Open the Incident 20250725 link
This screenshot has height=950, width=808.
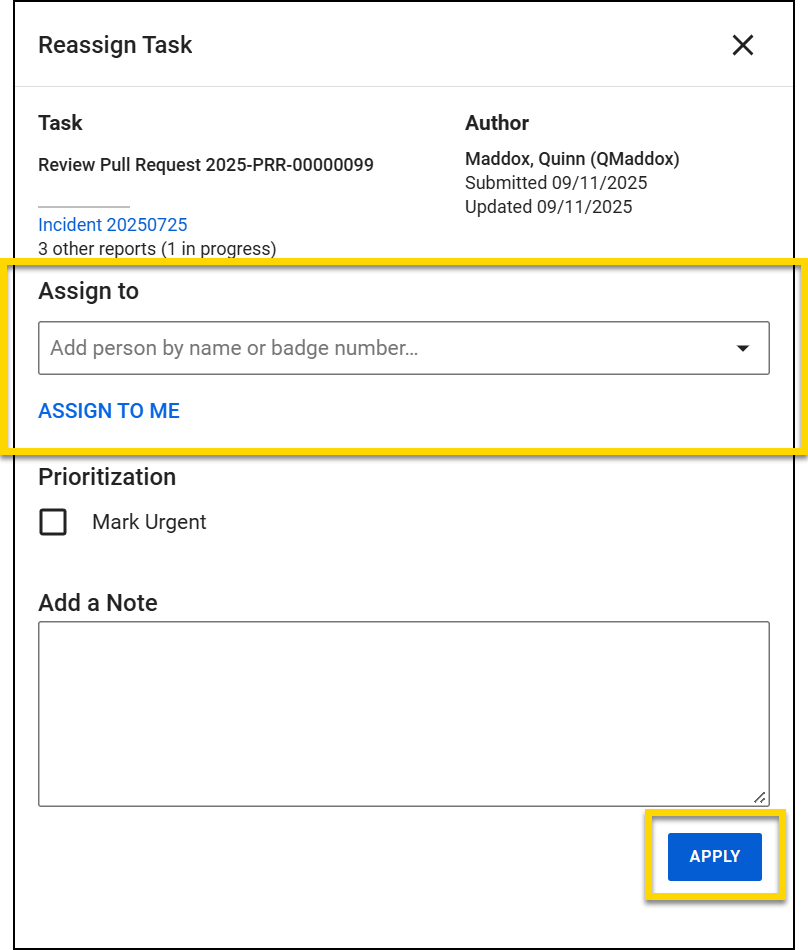pyautogui.click(x=112, y=225)
